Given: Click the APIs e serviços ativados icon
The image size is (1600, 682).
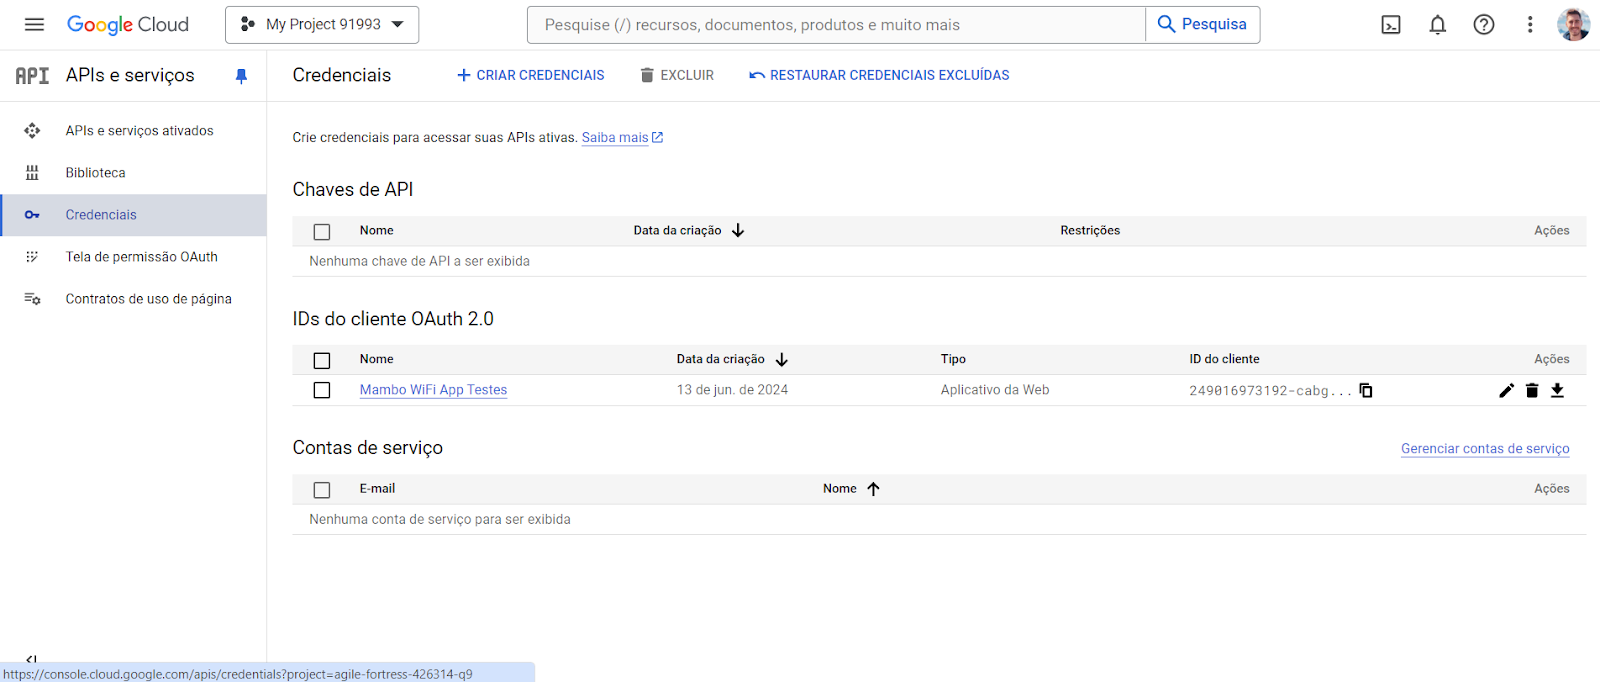Looking at the screenshot, I should (x=32, y=131).
